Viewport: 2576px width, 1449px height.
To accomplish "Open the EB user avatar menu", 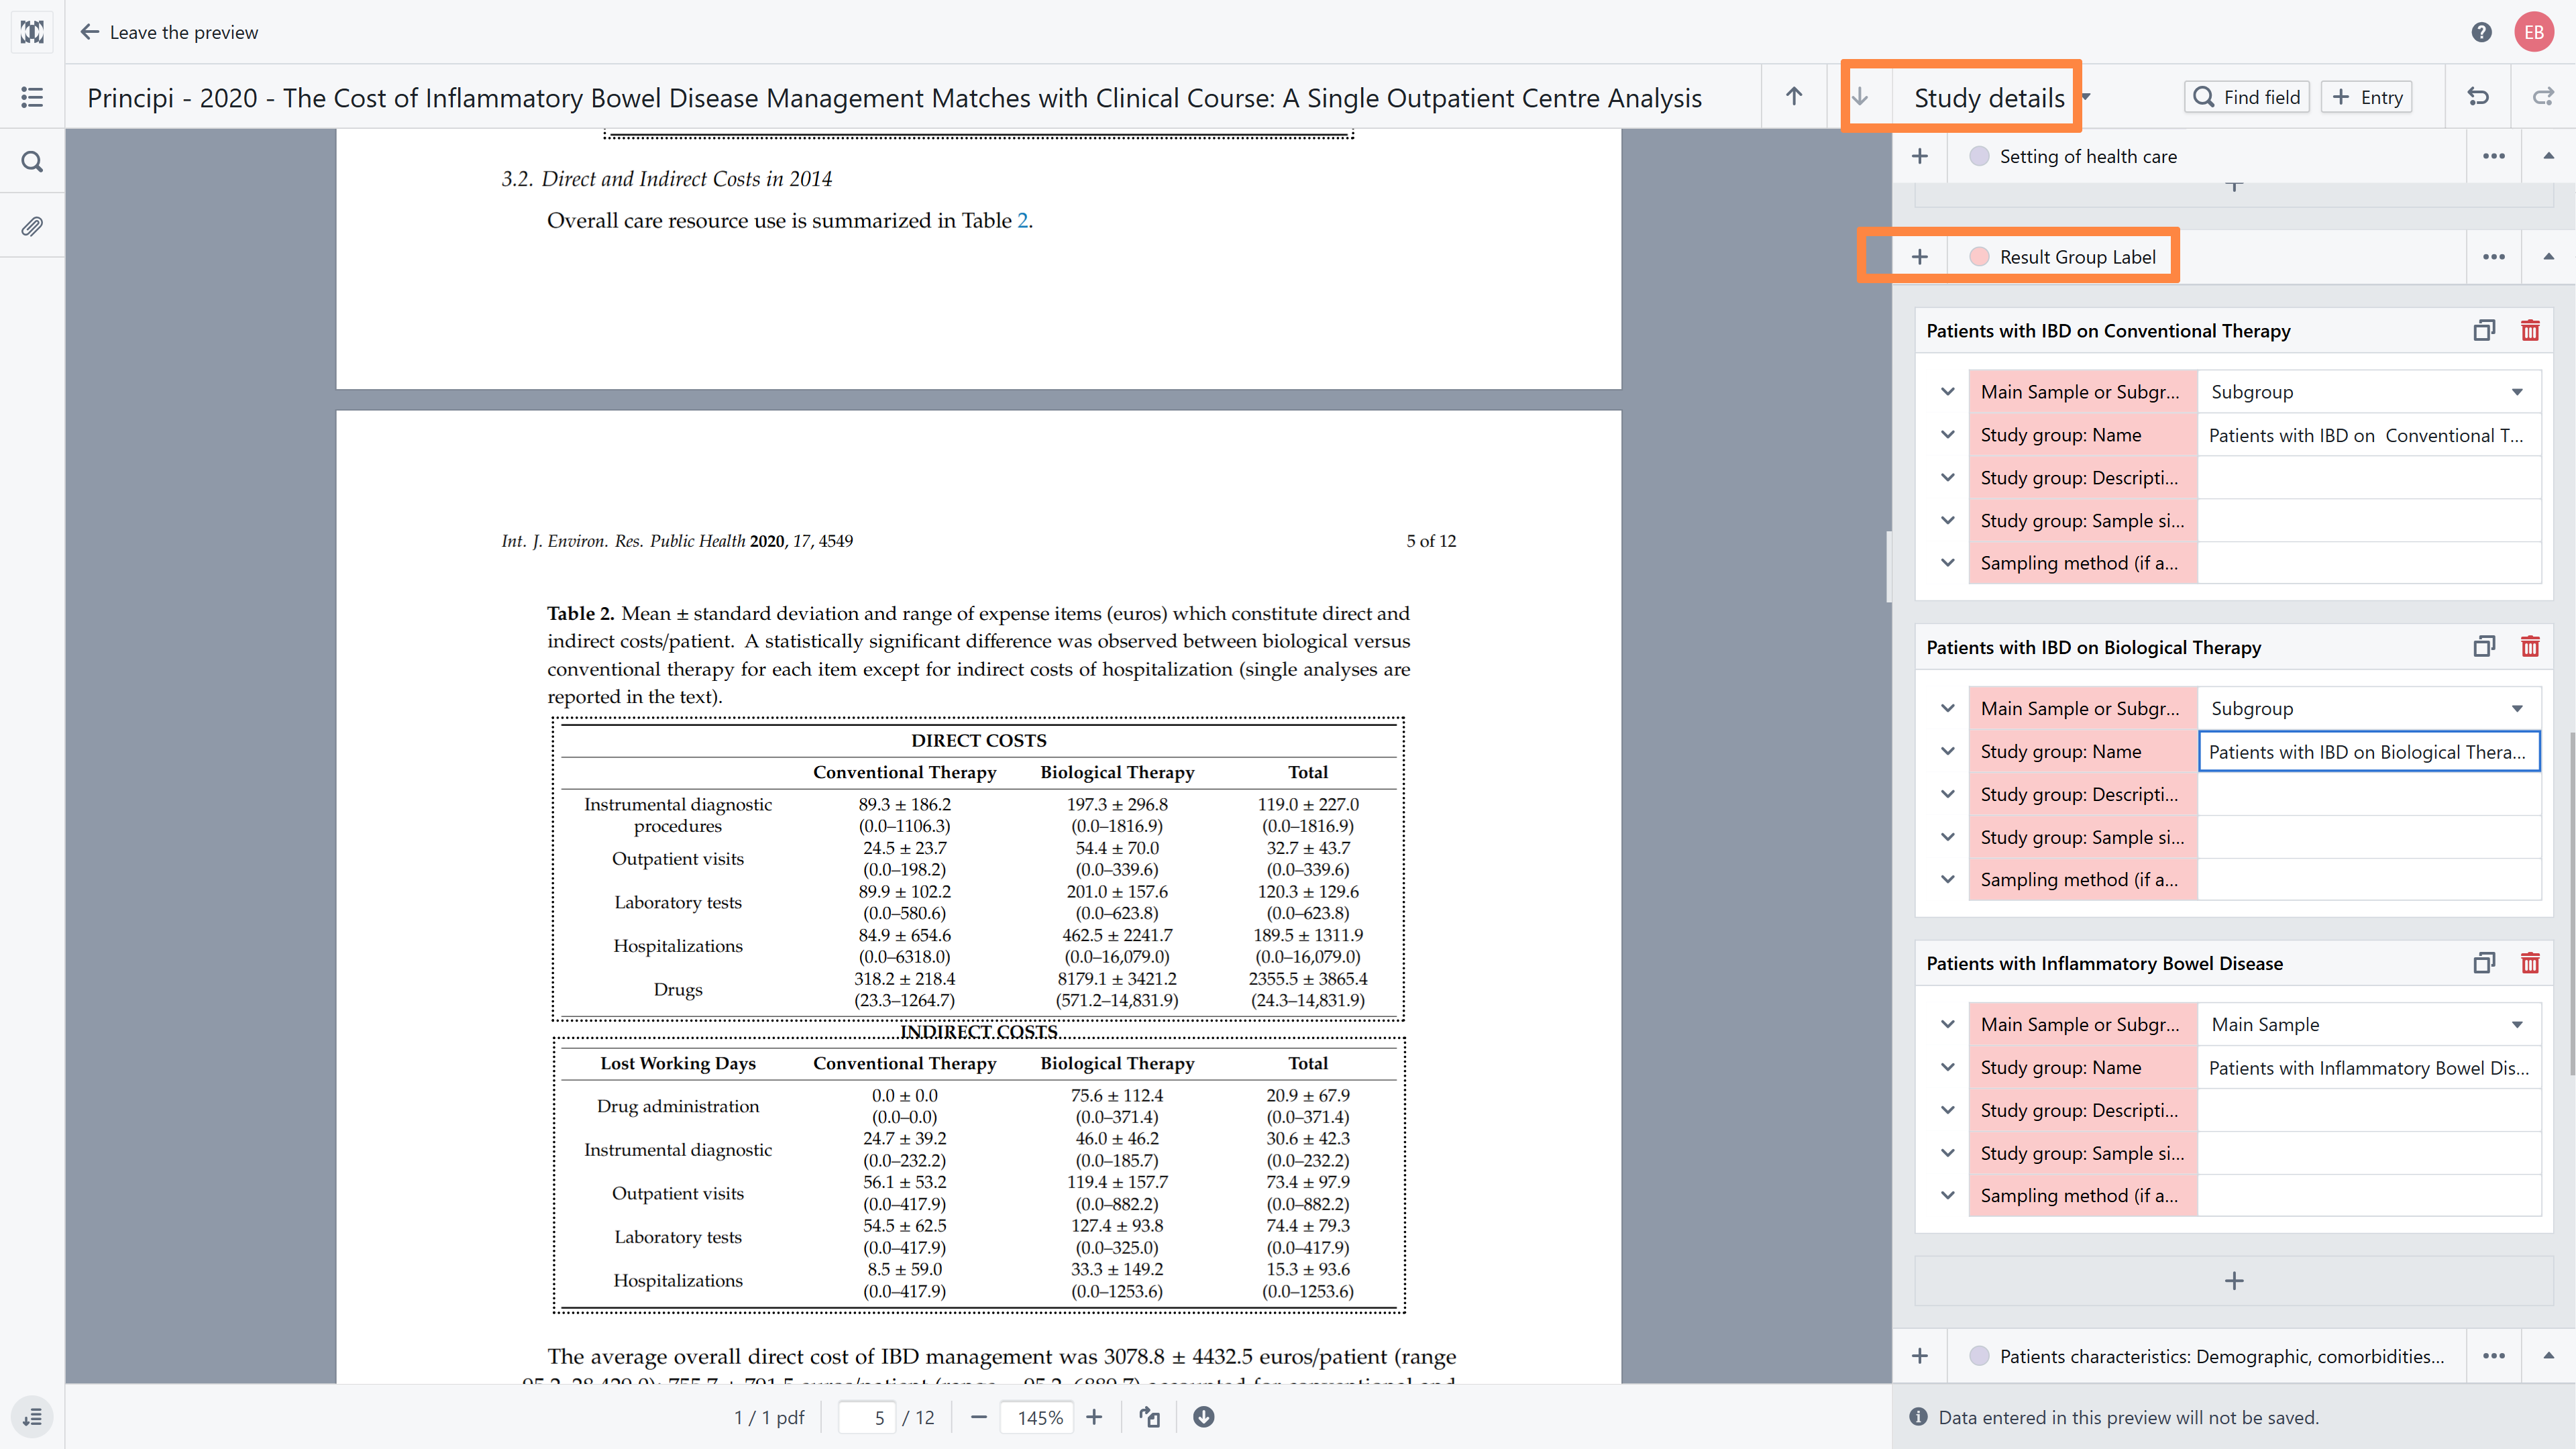I will 2534,32.
